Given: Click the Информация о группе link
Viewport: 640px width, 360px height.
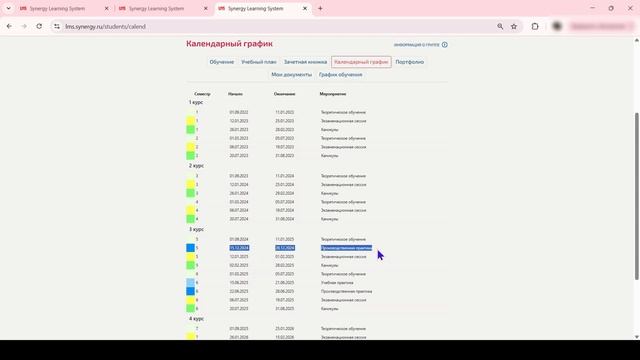Looking at the screenshot, I should pos(416,44).
